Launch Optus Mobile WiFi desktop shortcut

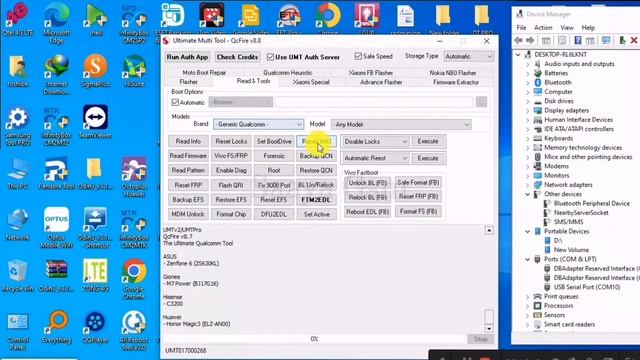pyautogui.click(x=57, y=227)
